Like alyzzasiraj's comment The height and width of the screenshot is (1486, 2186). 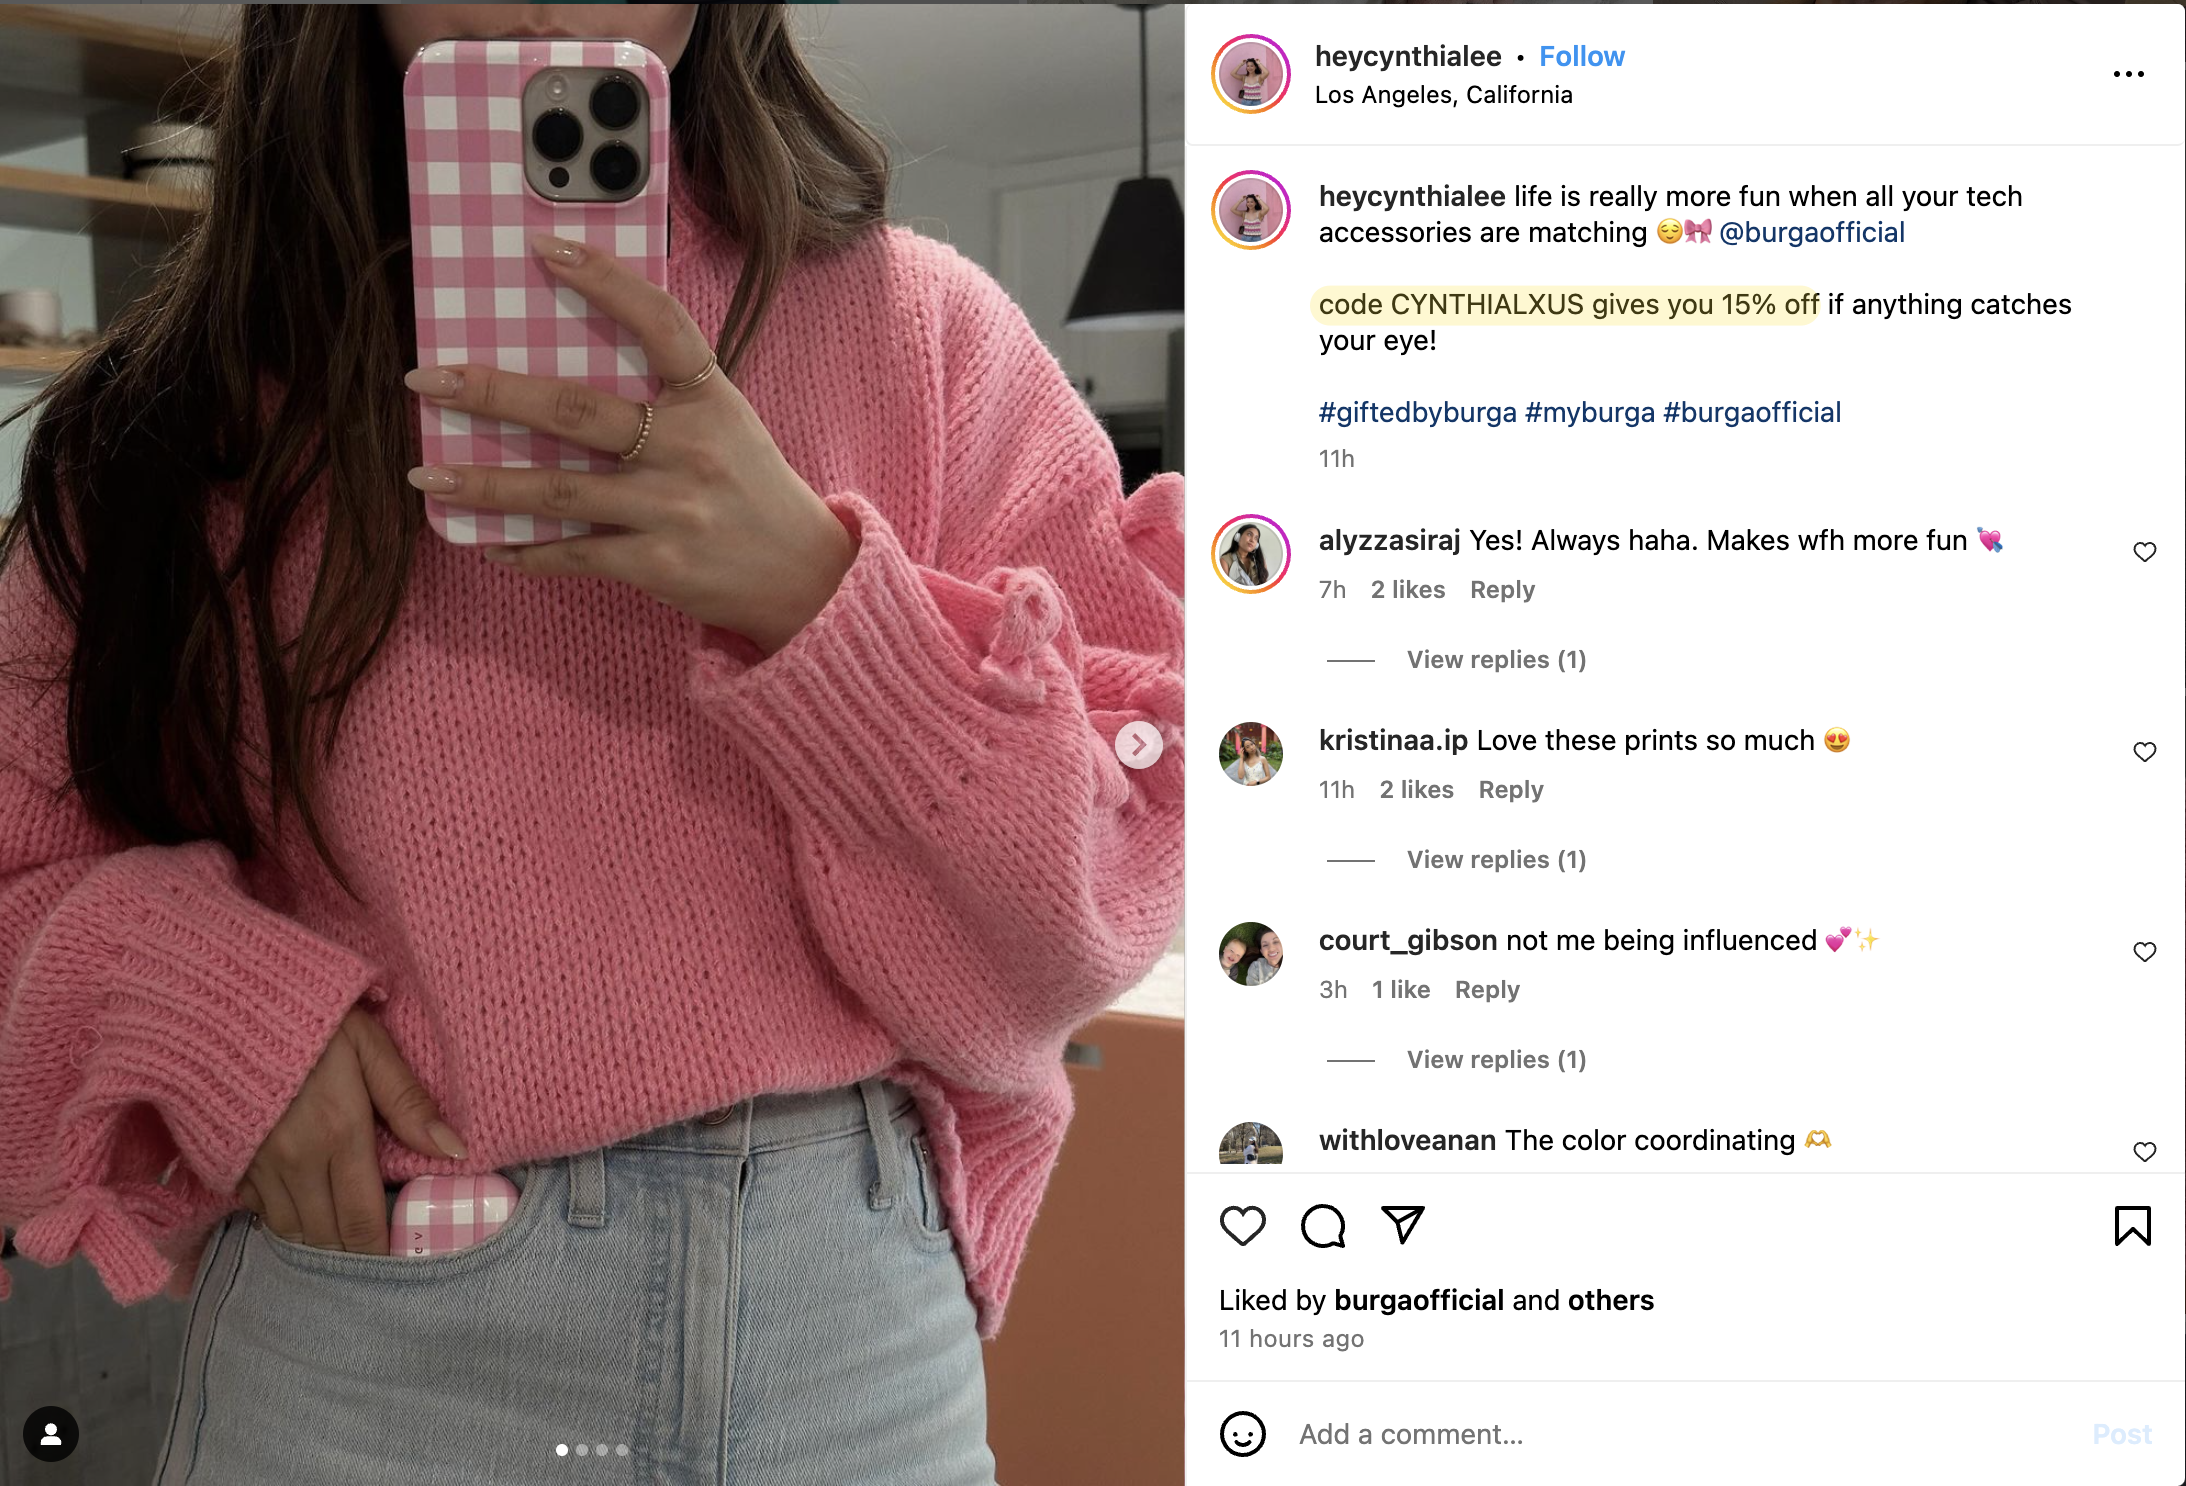click(x=2145, y=552)
